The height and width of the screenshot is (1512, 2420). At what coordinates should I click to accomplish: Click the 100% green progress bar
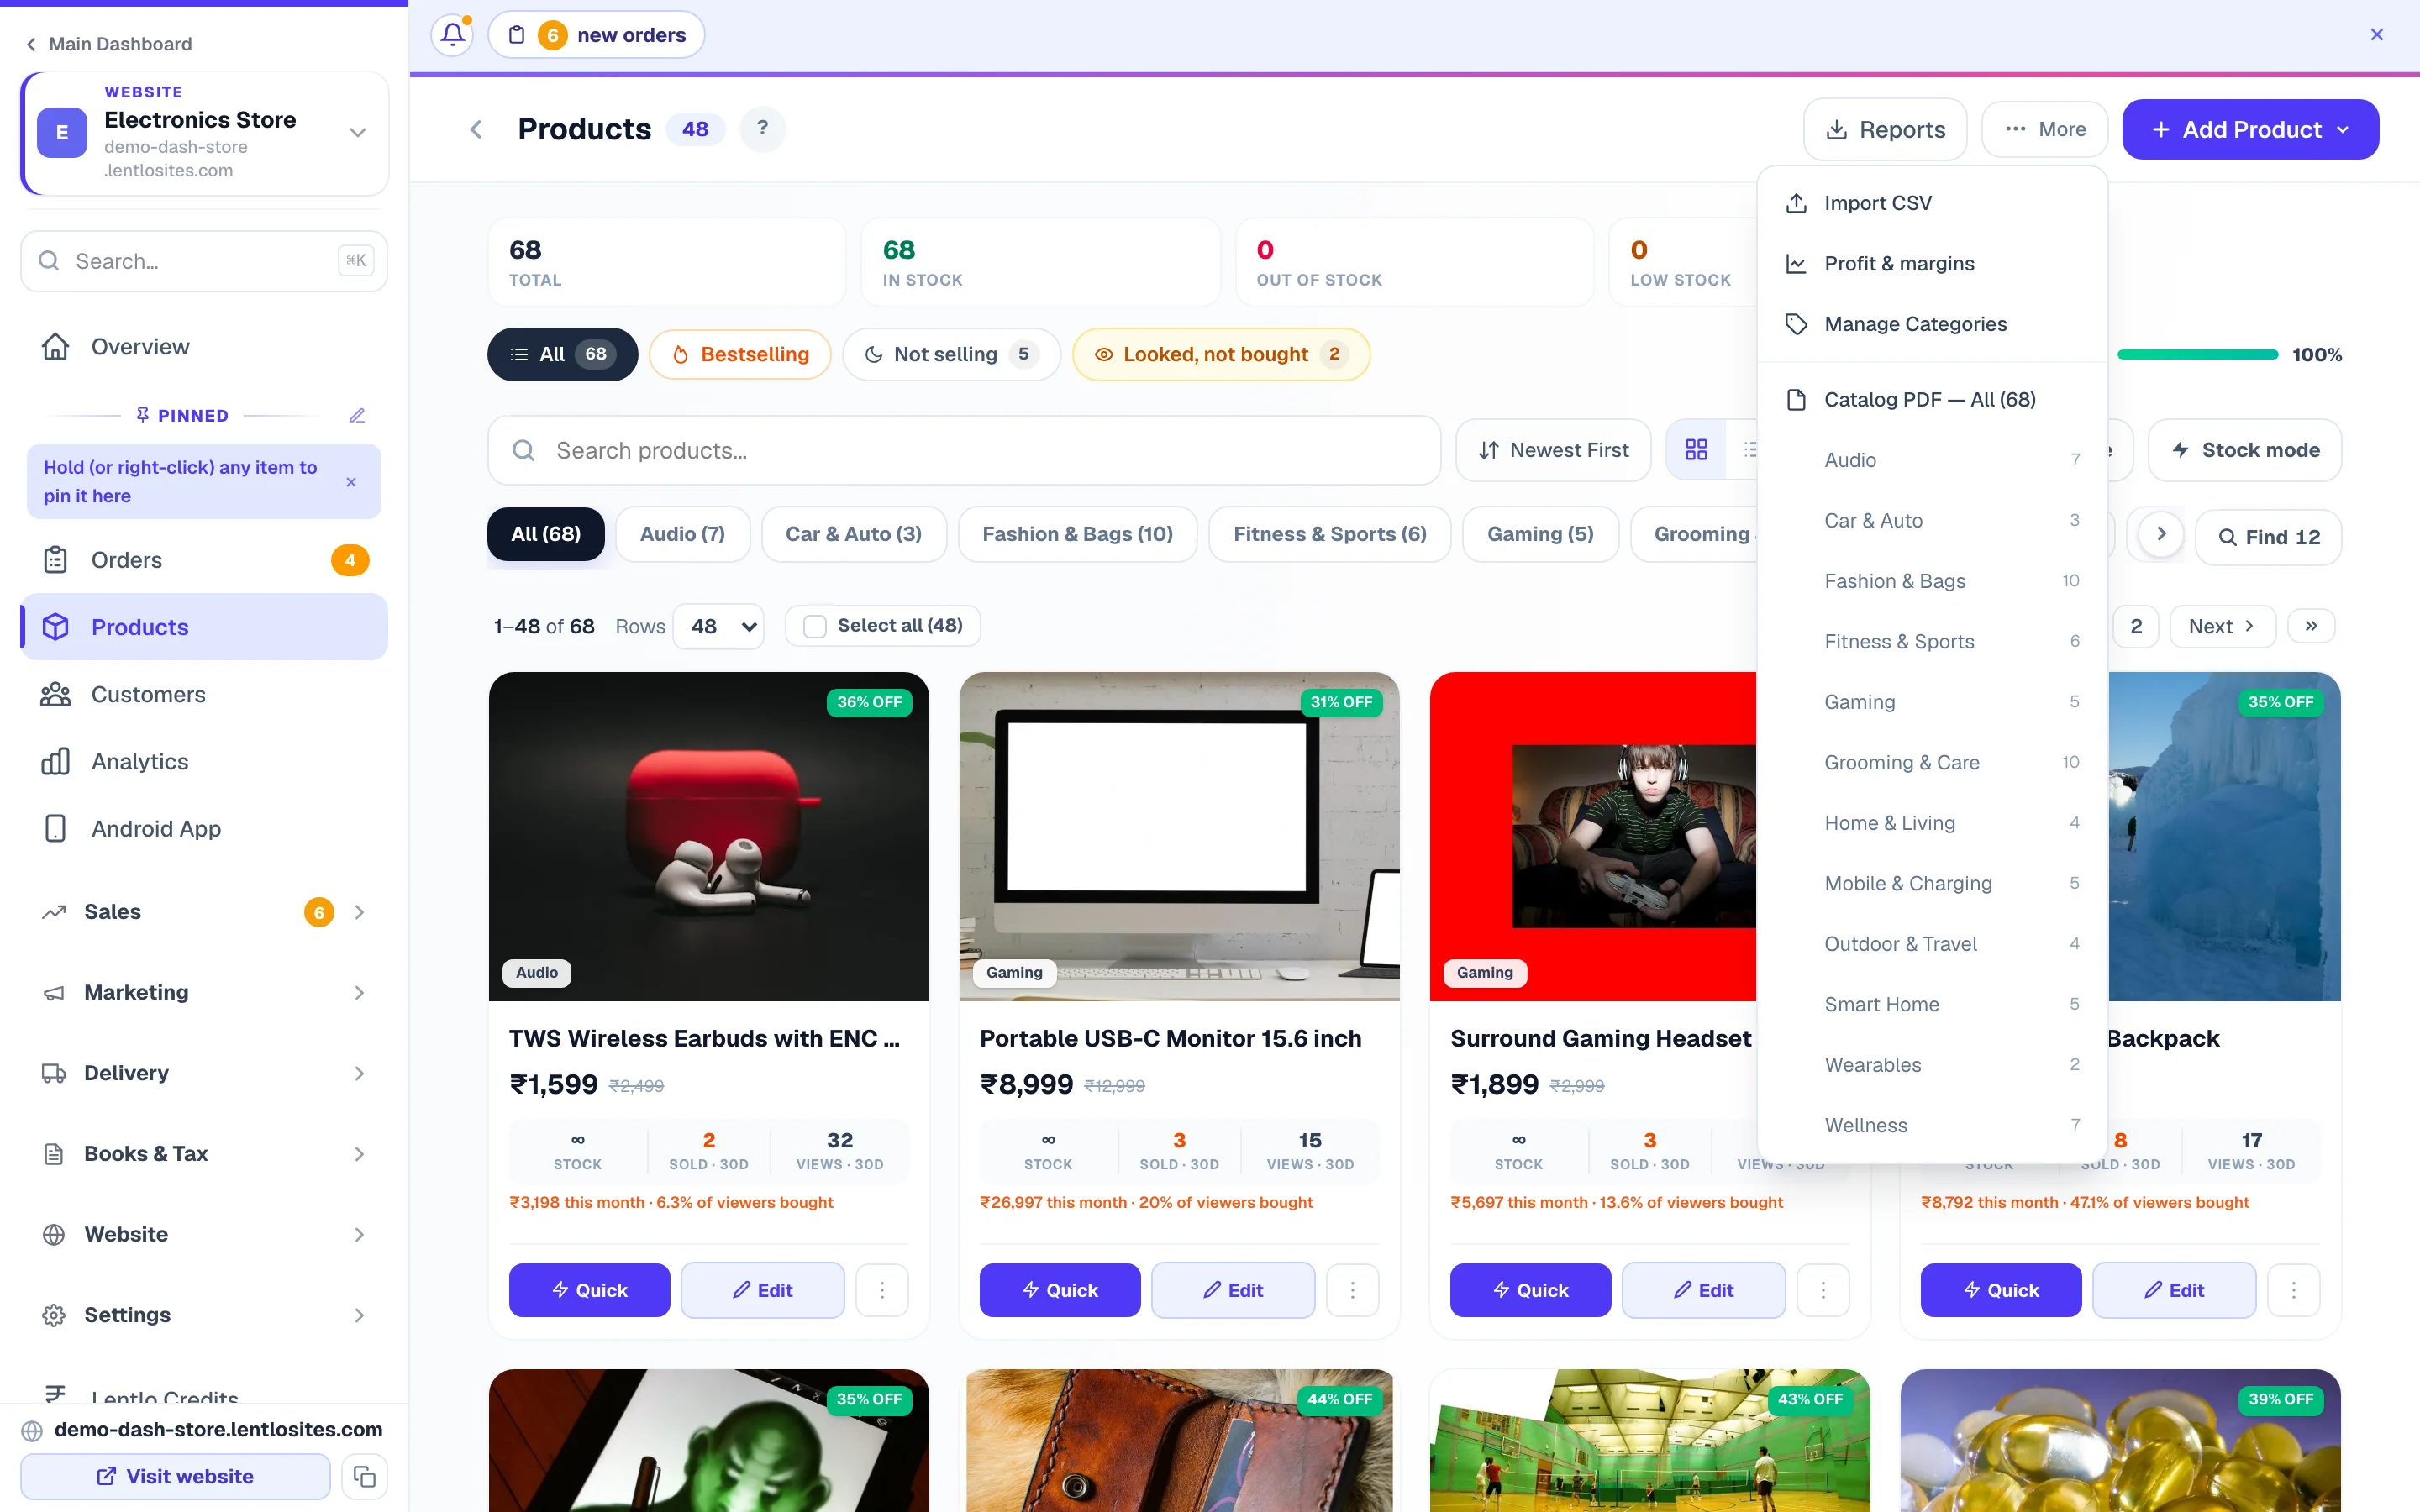click(x=2197, y=354)
